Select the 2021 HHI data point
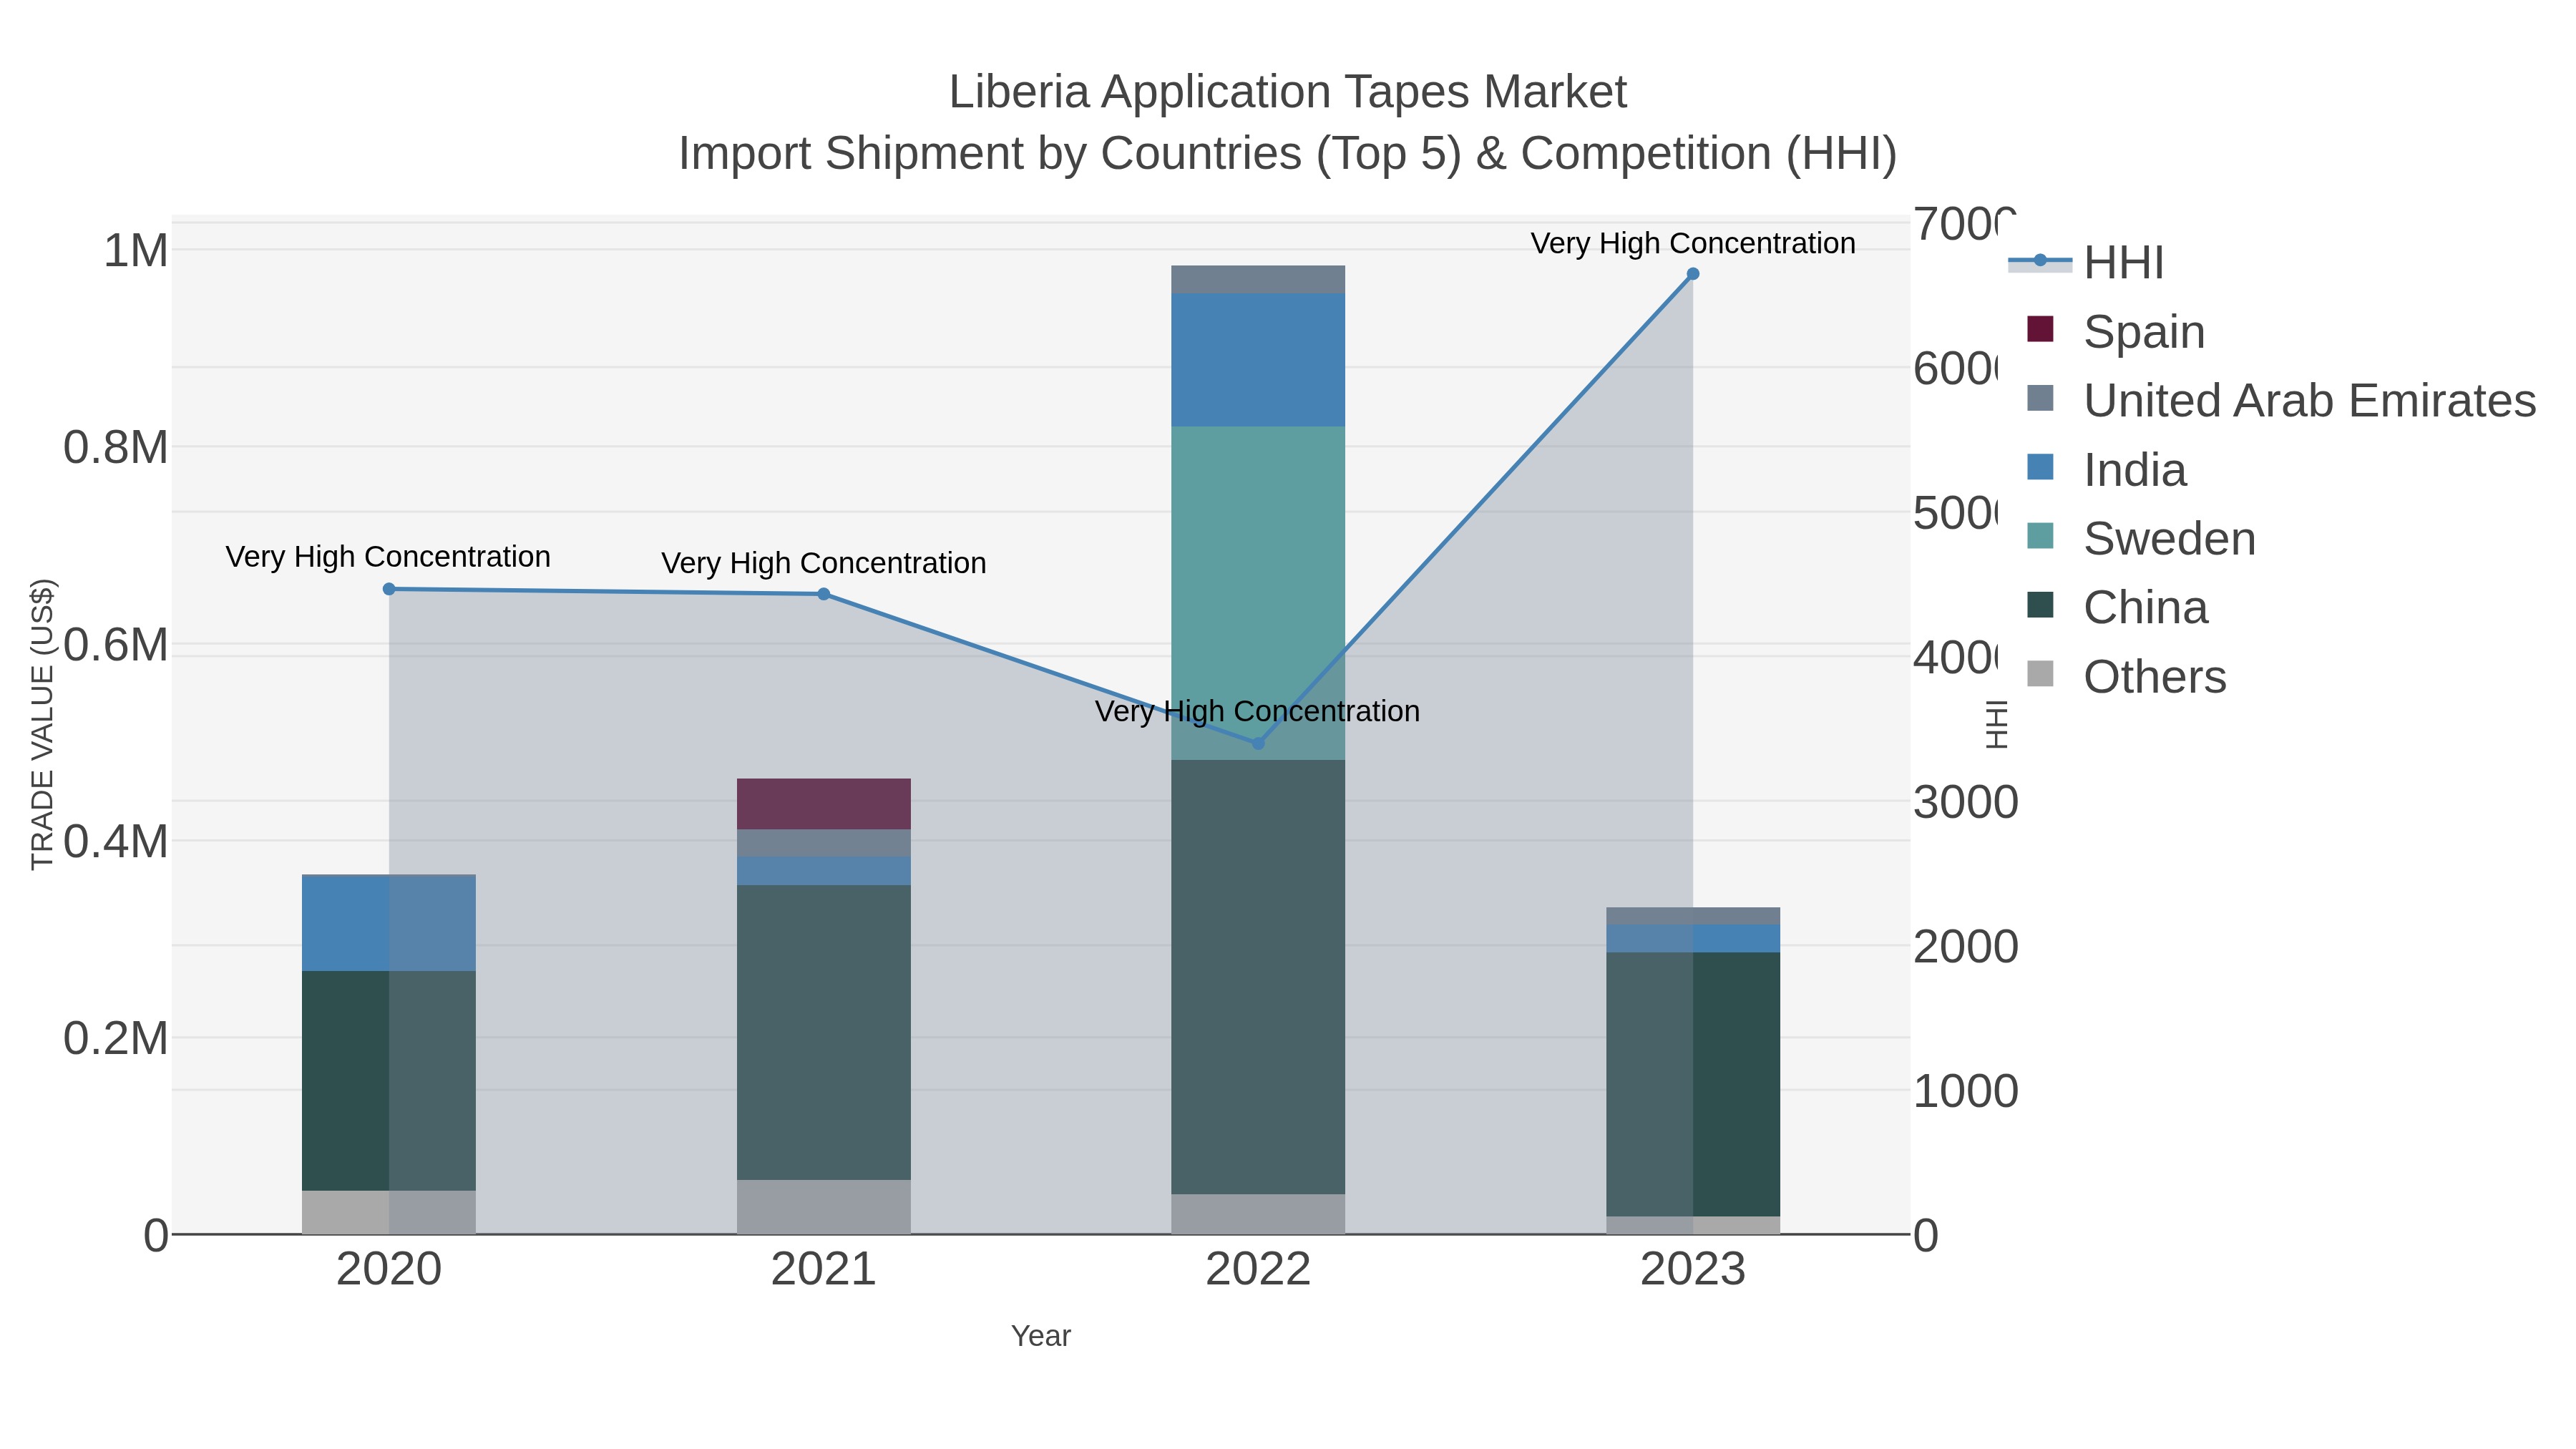Image resolution: width=2576 pixels, height=1449 pixels. 824,594
